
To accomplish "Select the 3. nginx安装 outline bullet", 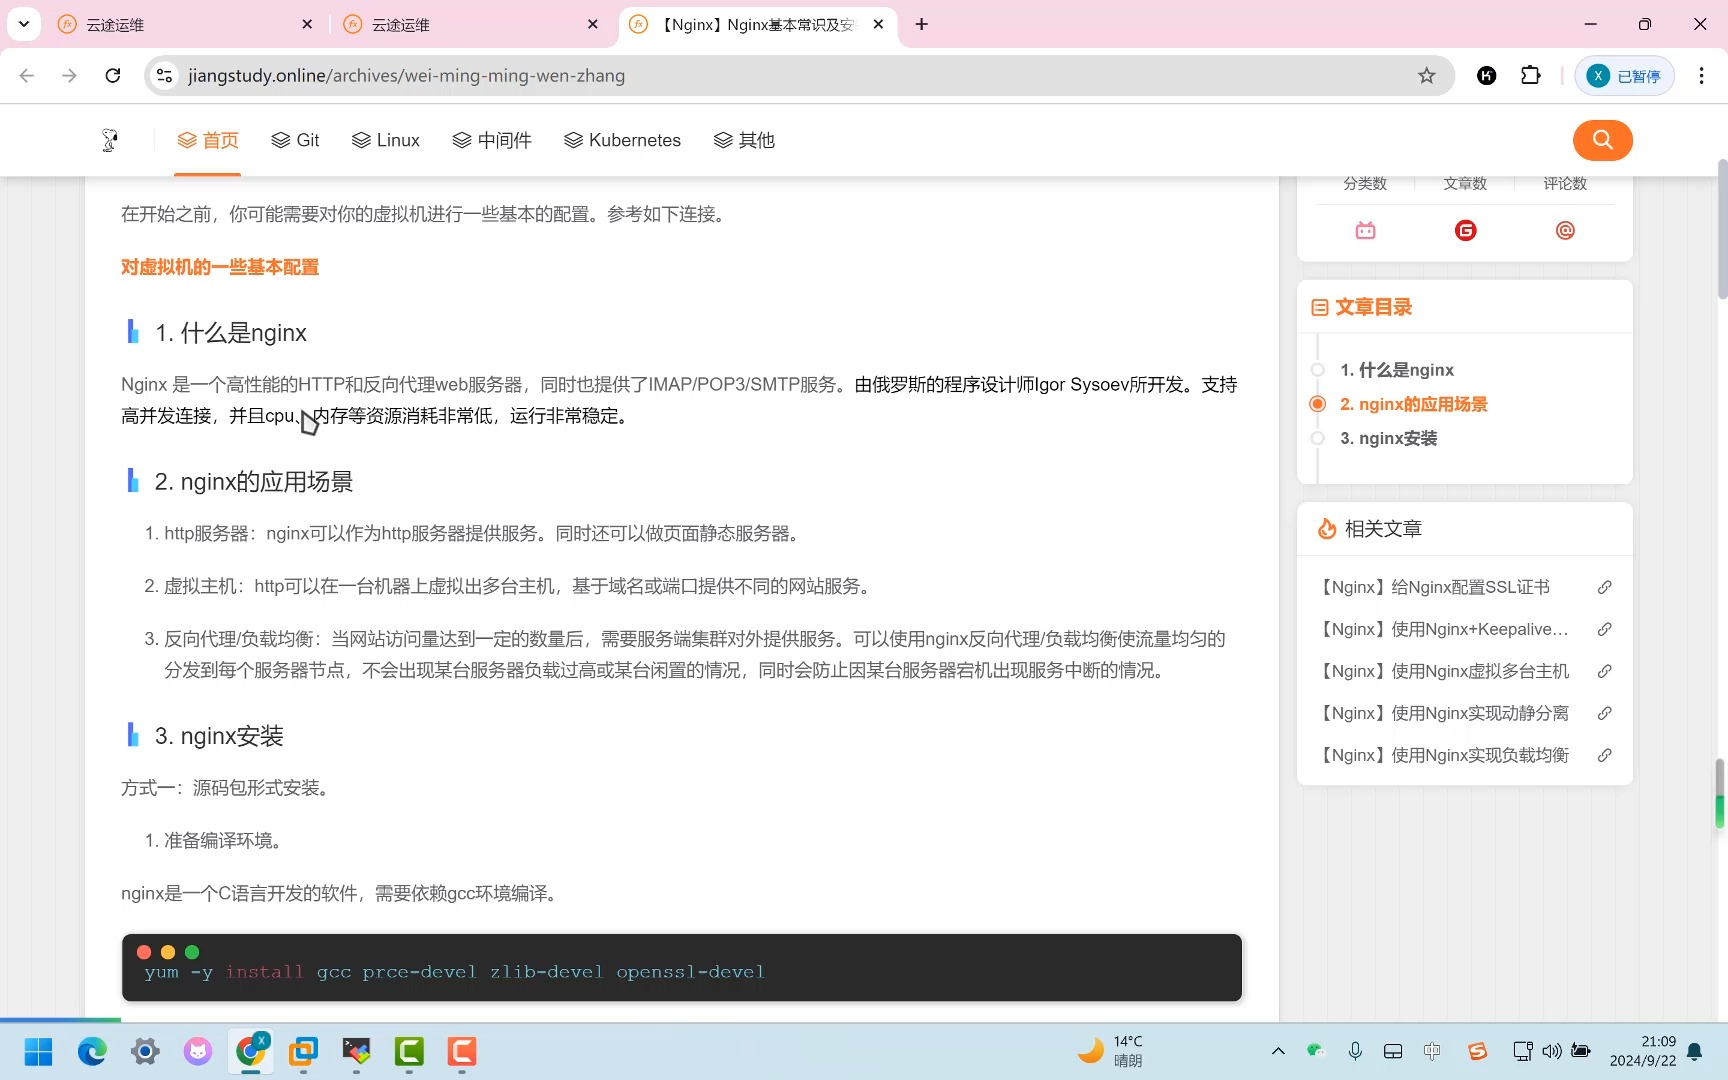I will pos(1317,438).
